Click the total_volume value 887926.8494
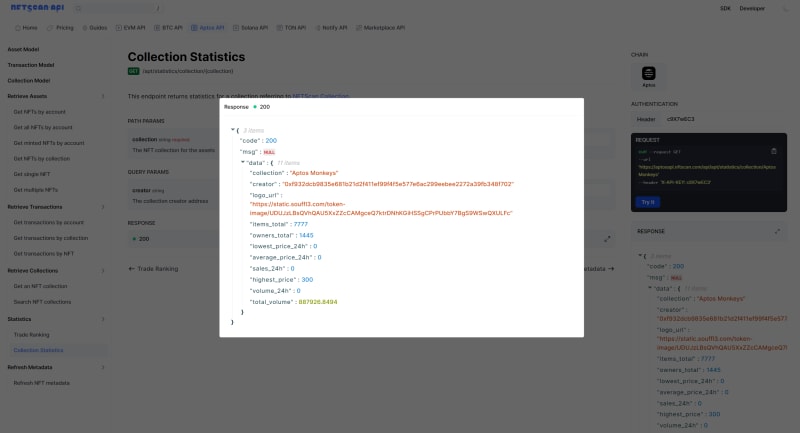This screenshot has height=433, width=800. pos(318,302)
